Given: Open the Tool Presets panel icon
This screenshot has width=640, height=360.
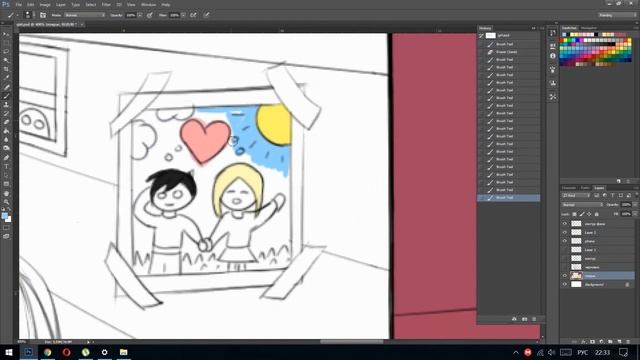Looking at the screenshot, I should [x=553, y=97].
